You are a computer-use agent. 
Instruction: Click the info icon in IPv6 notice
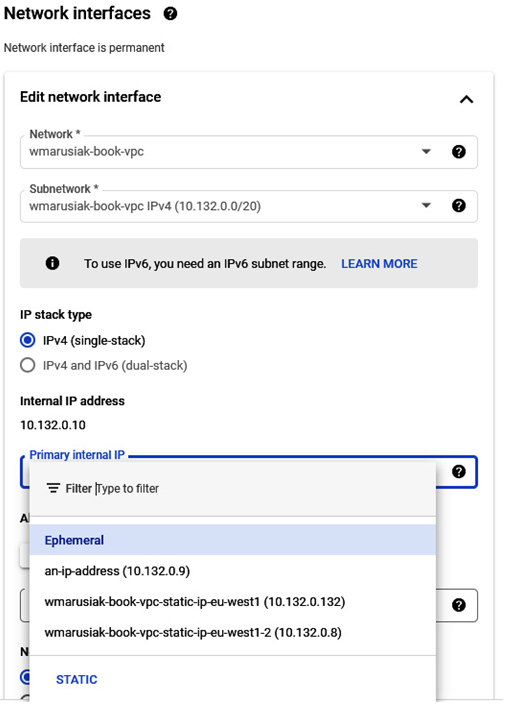pos(53,263)
